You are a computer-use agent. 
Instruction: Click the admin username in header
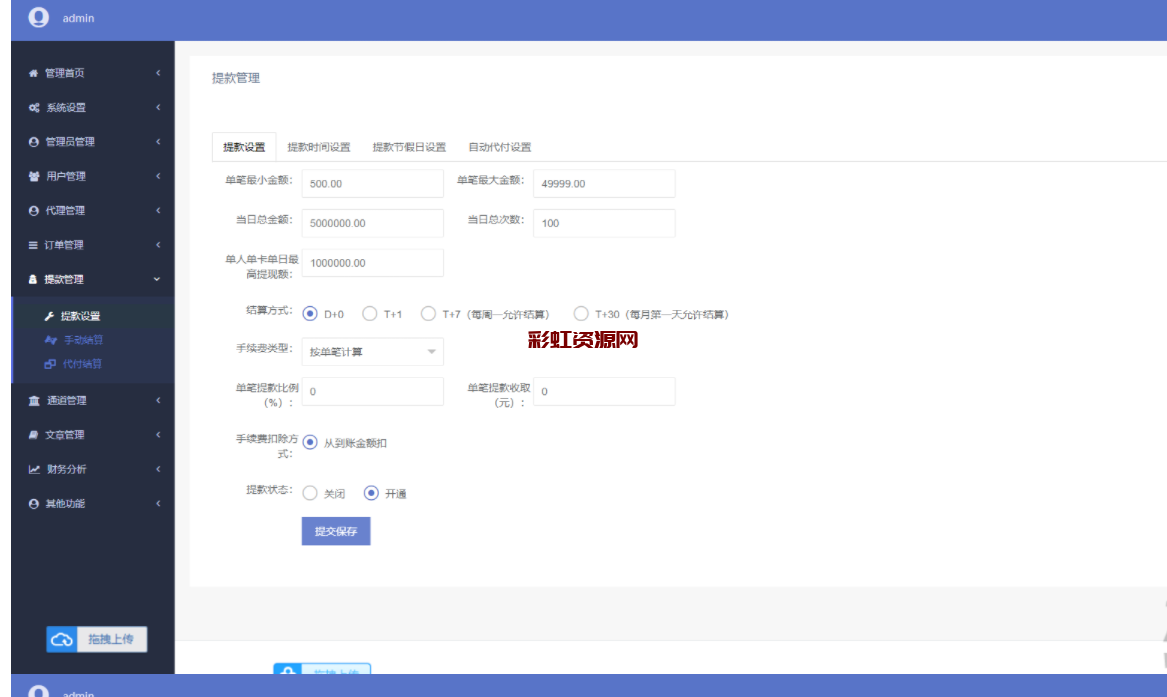coord(78,18)
